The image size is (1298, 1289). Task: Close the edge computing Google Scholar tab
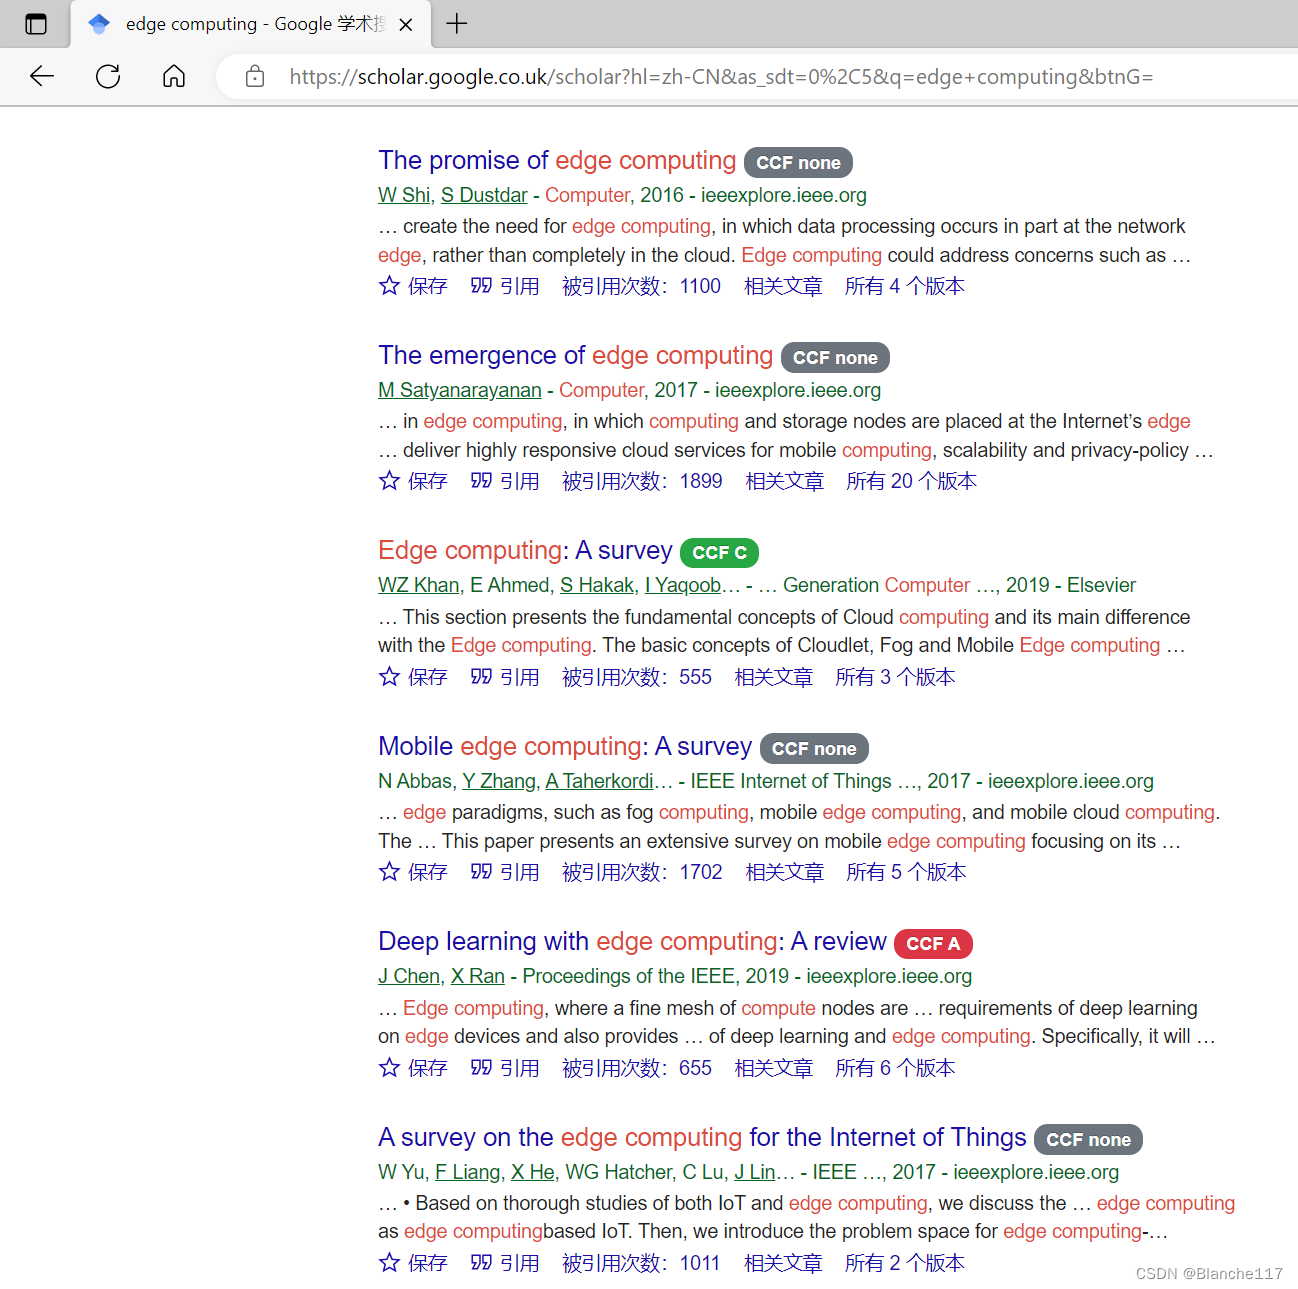pyautogui.click(x=406, y=24)
